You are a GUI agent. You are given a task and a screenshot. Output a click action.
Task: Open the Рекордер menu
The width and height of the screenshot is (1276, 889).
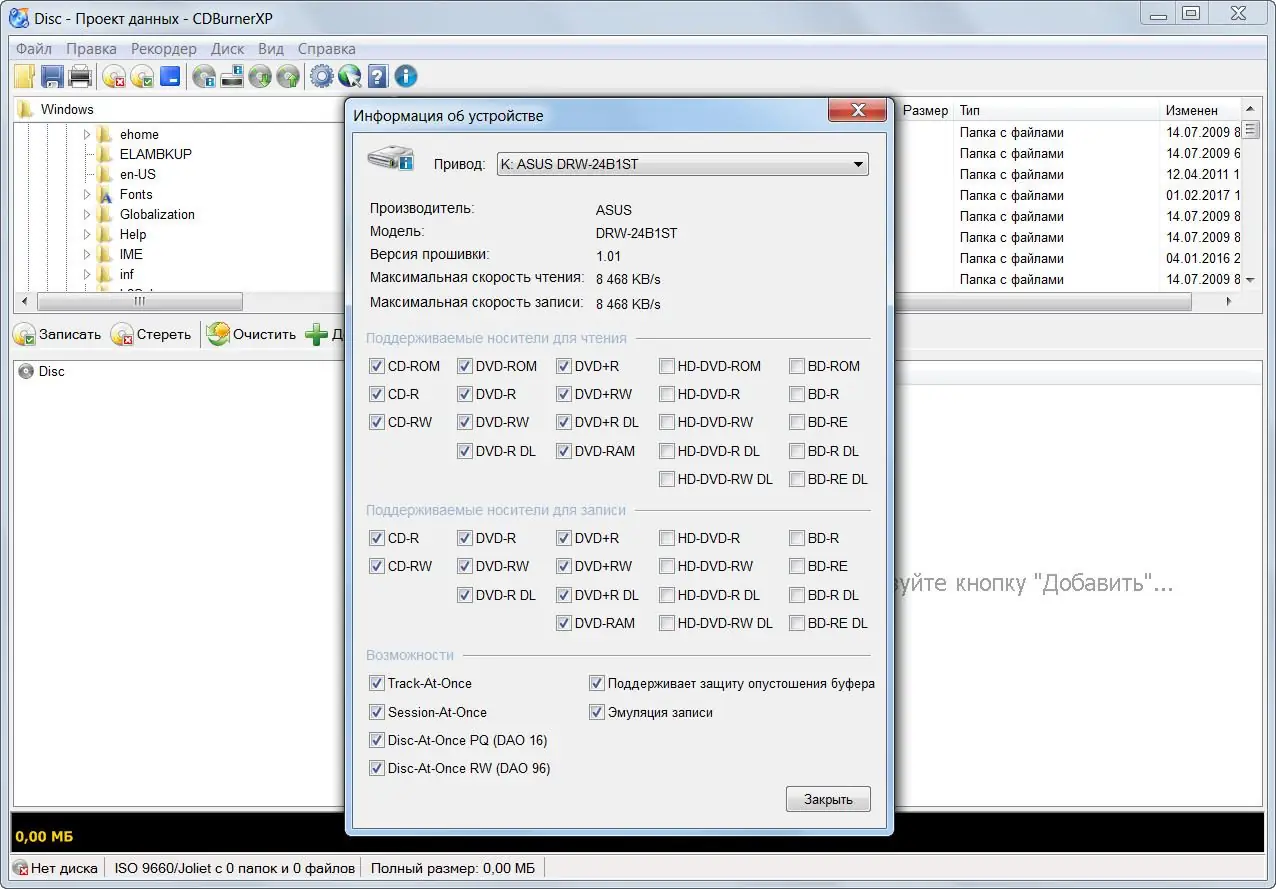(163, 48)
